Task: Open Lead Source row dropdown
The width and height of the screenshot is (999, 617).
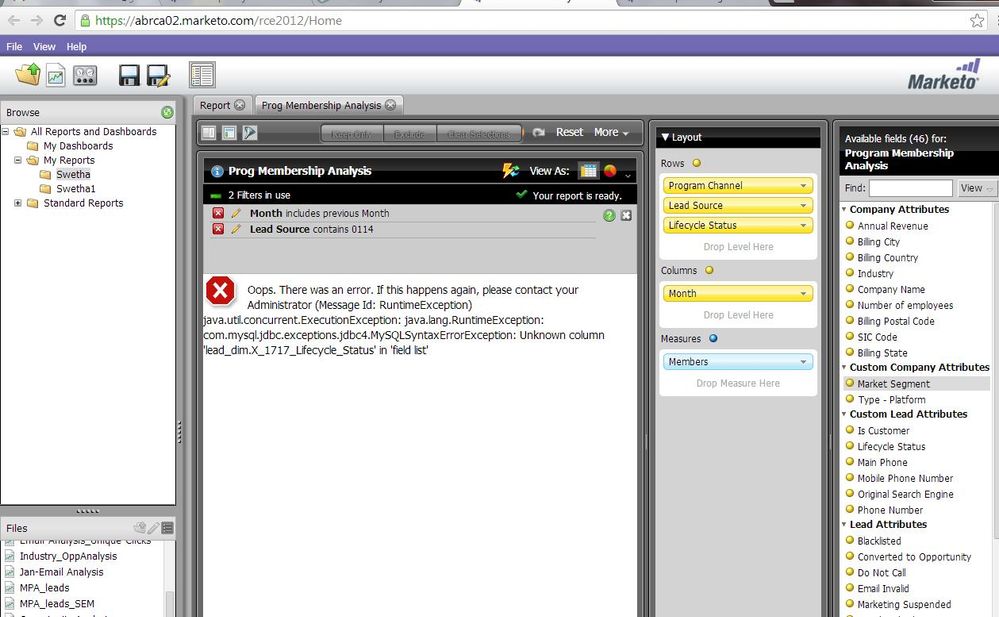Action: (803, 205)
